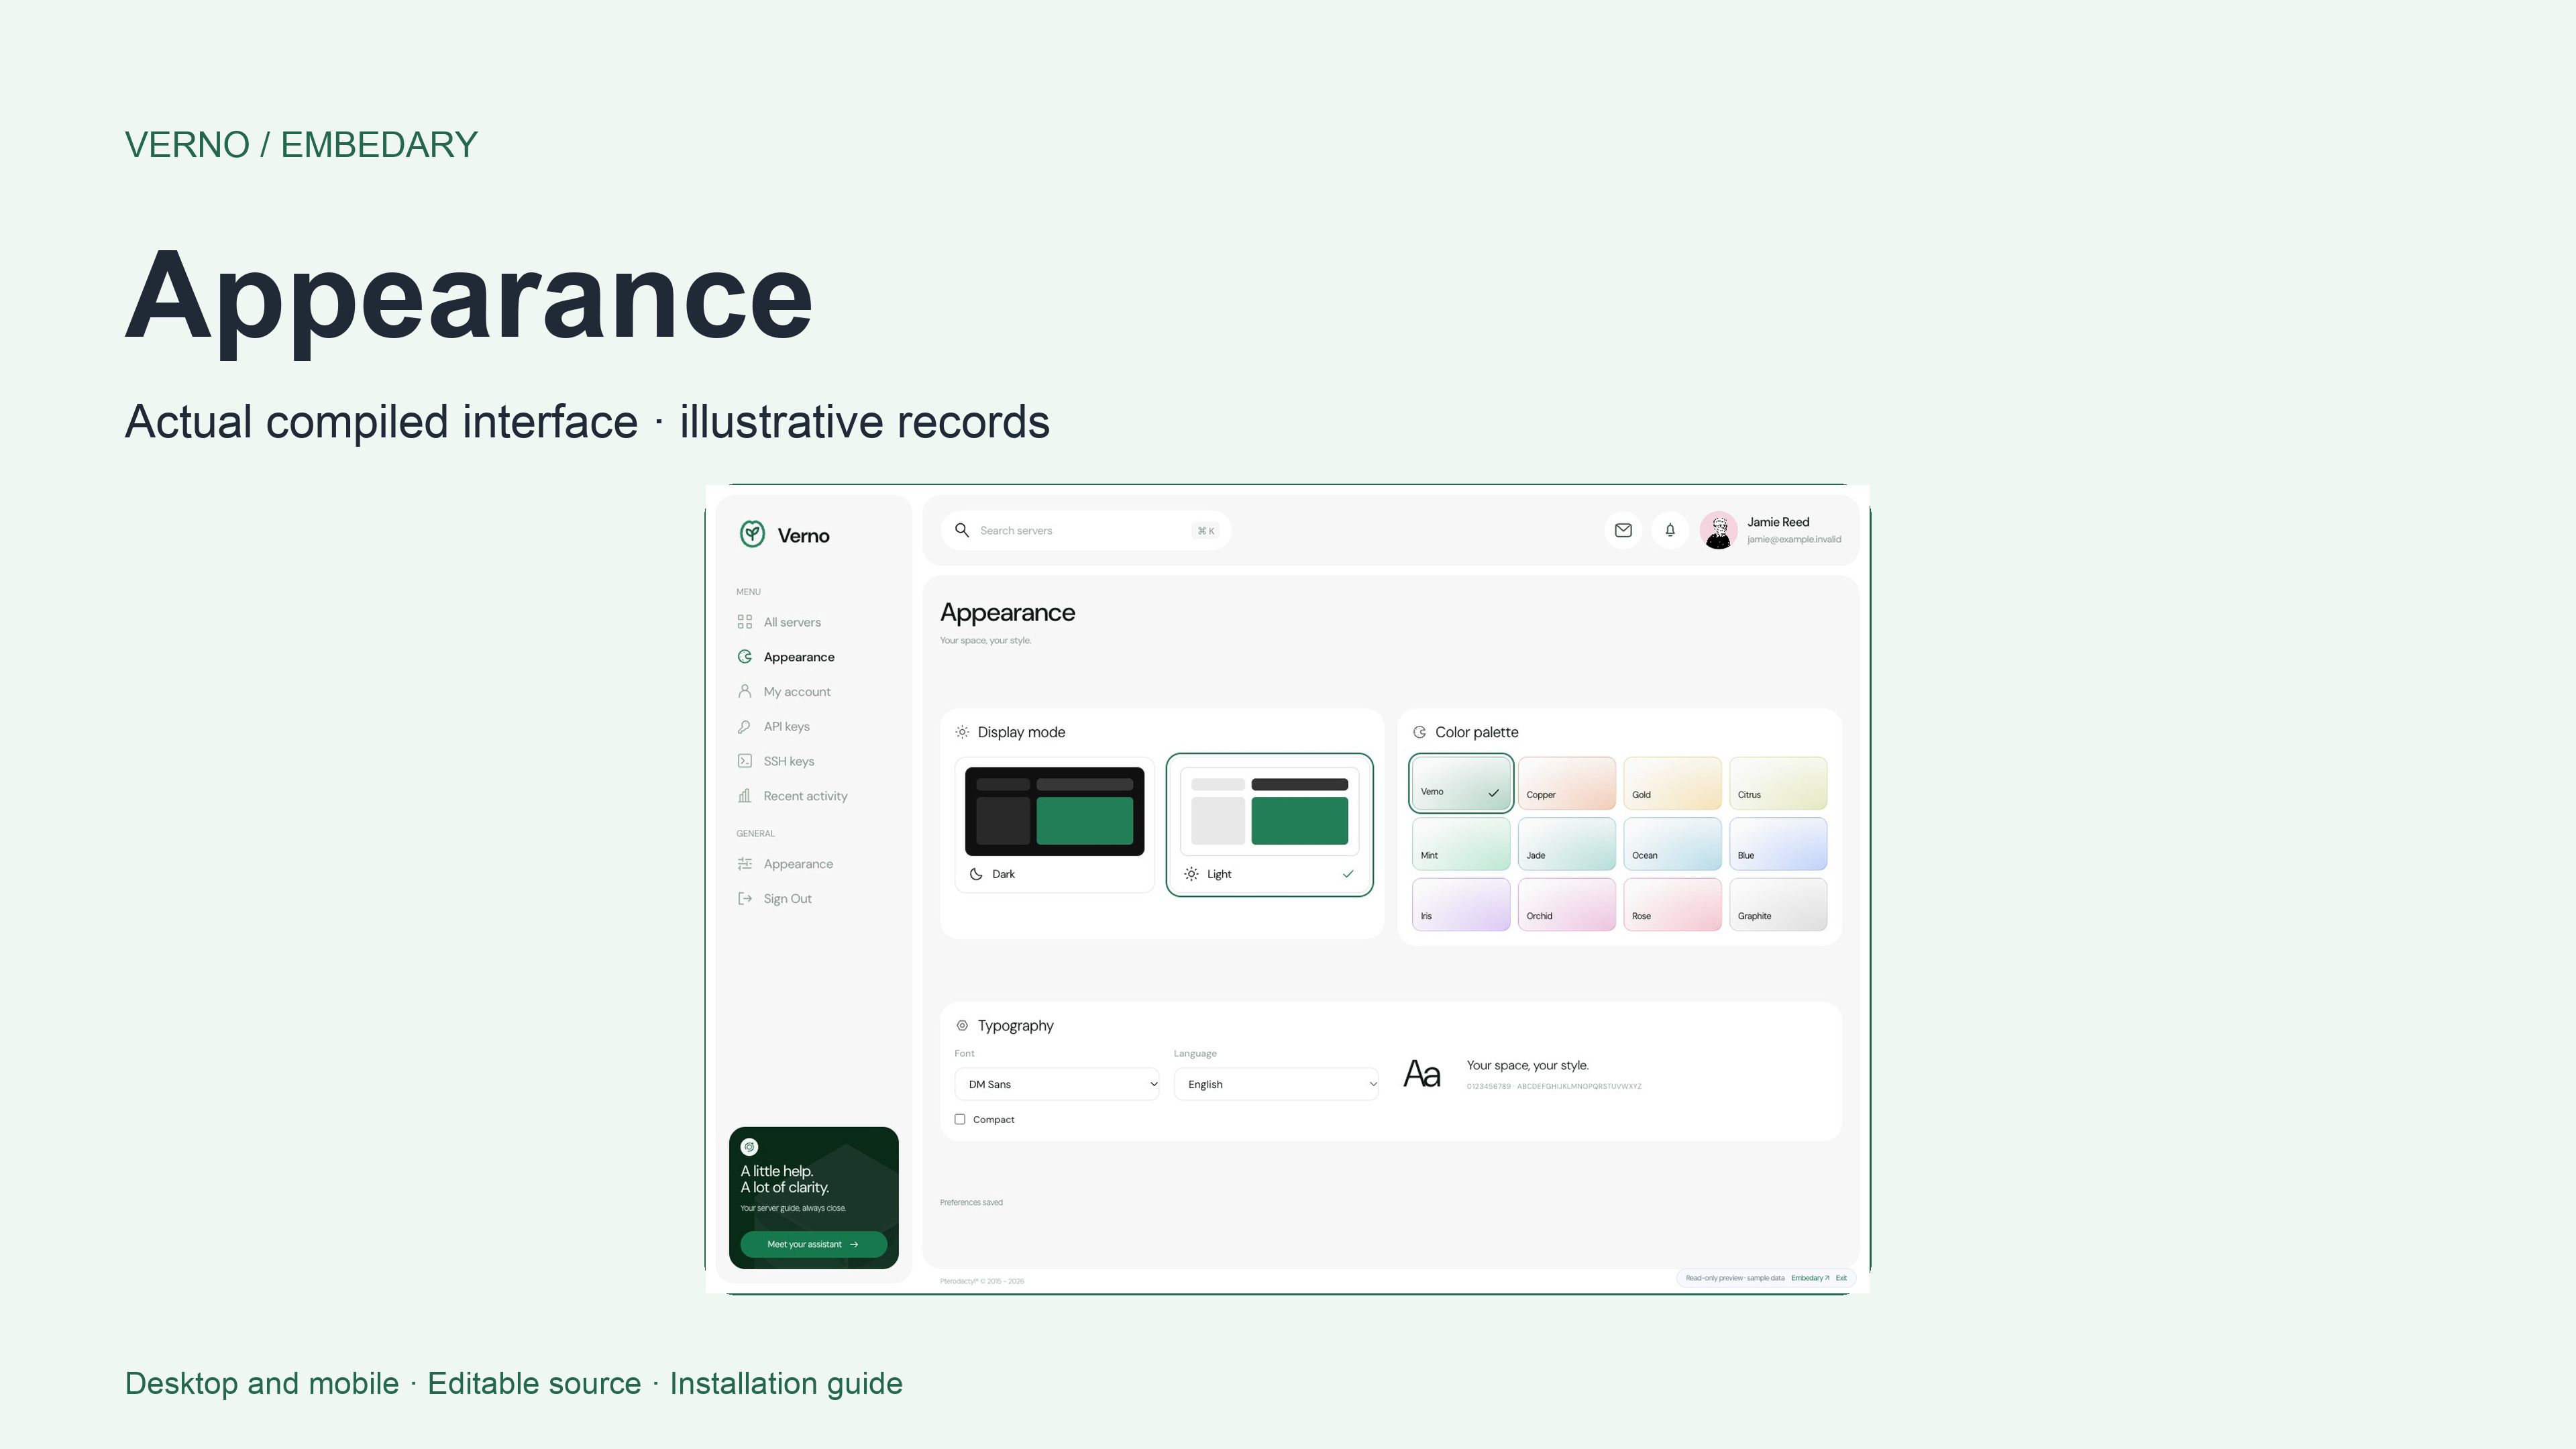Click Jamie Reed's avatar picture
This screenshot has height=1449, width=2576.
pos(1719,530)
